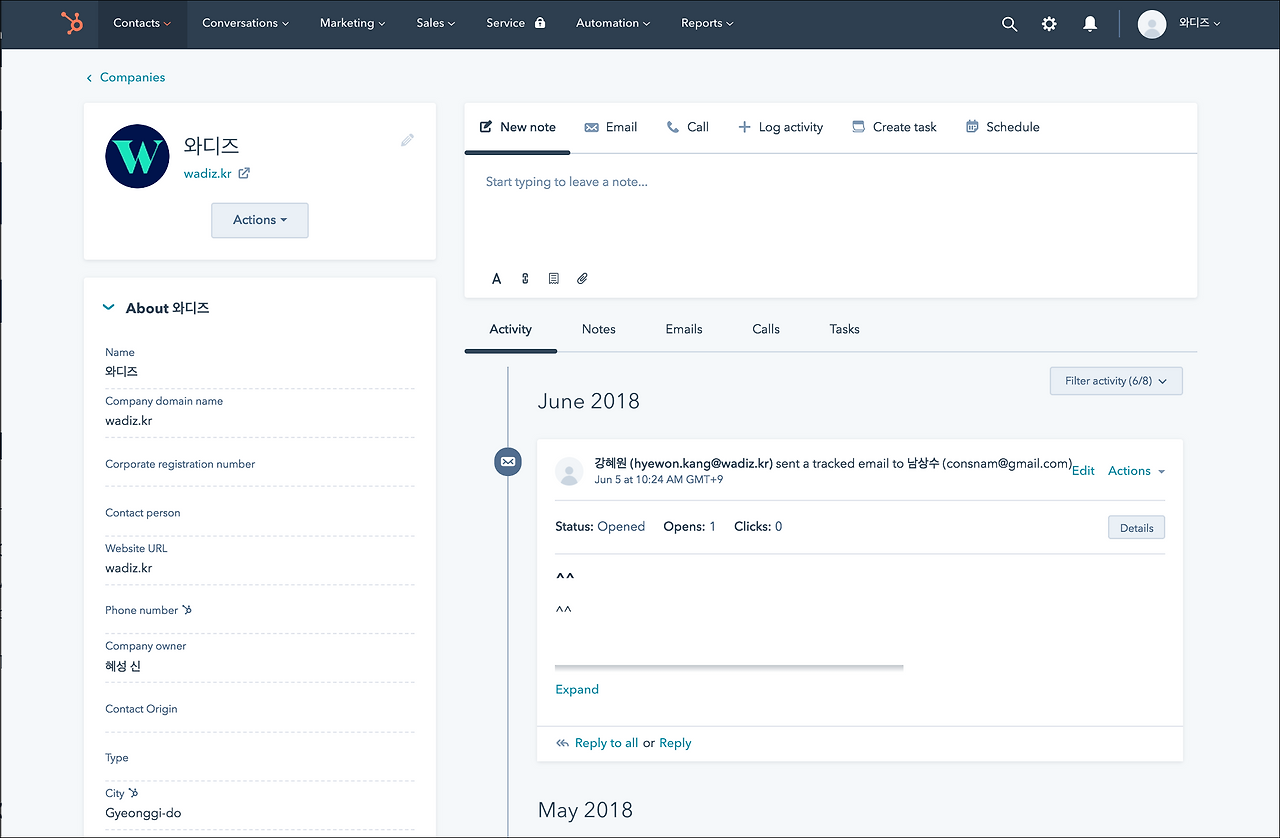Click the Reply to all link
This screenshot has width=1280, height=838.
click(606, 743)
